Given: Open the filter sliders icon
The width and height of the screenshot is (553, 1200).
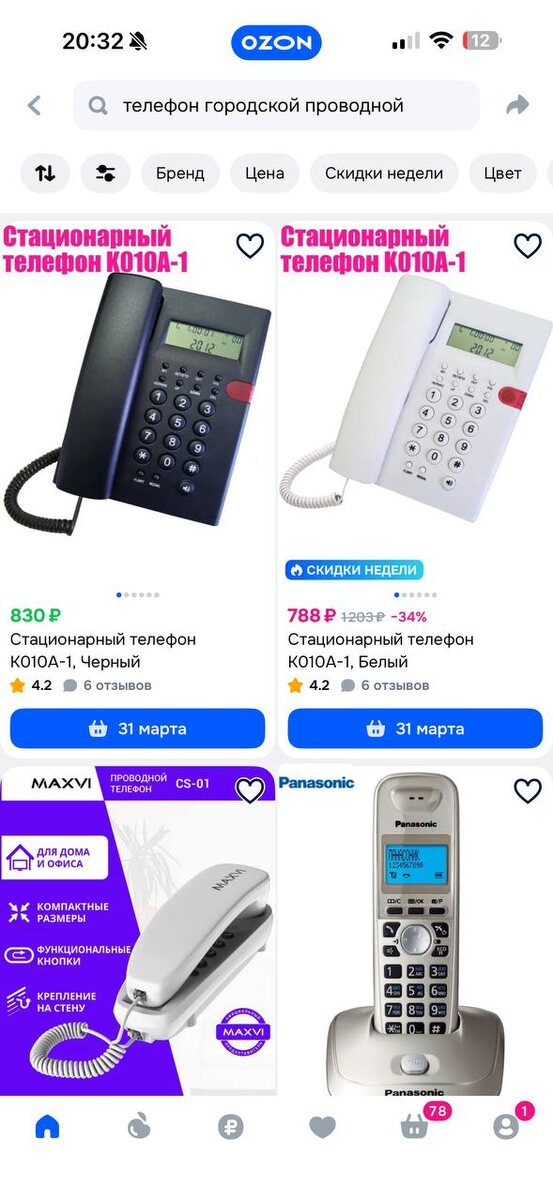Looking at the screenshot, I should pyautogui.click(x=105, y=173).
